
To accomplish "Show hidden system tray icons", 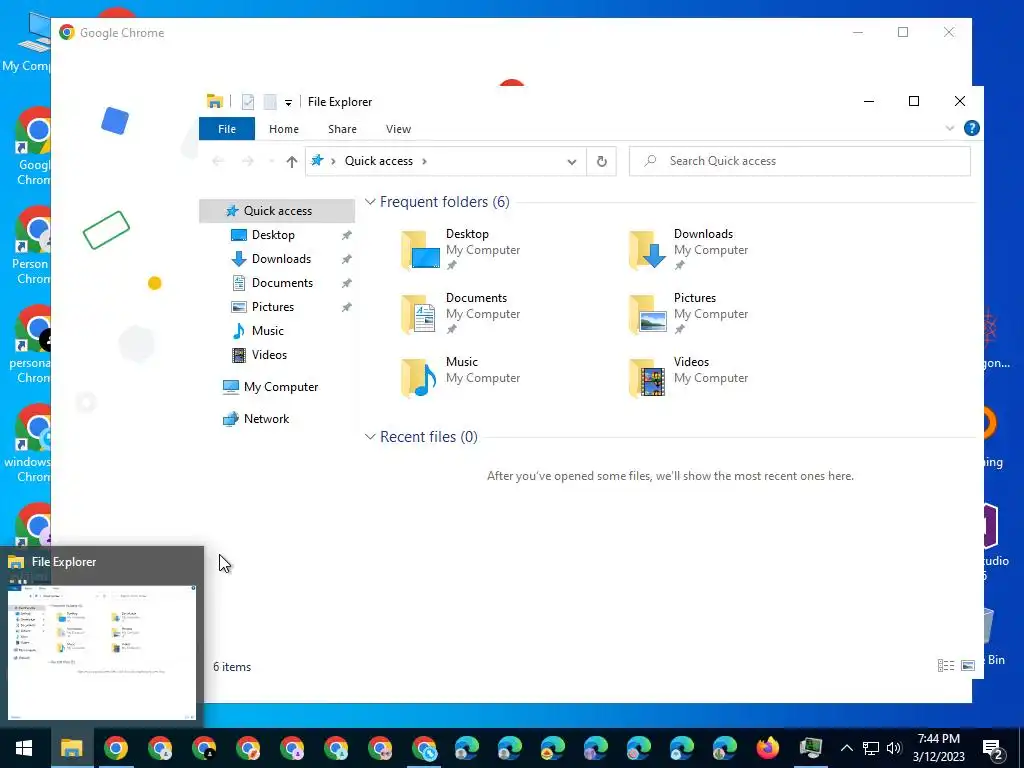I will pyautogui.click(x=846, y=748).
